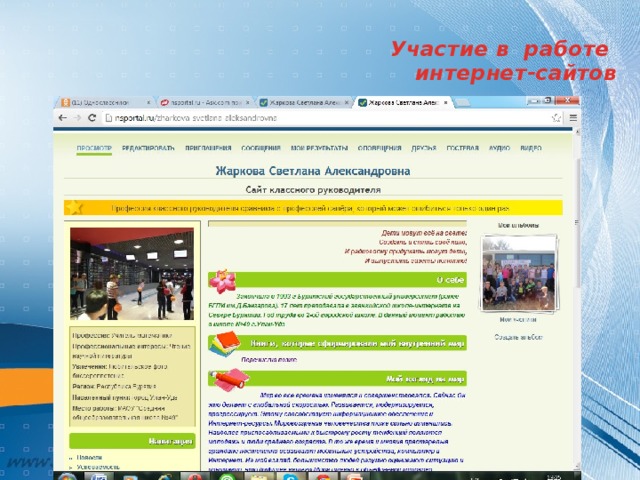Open the ПРОСМОТР menu item
640x480 pixels.
point(94,148)
